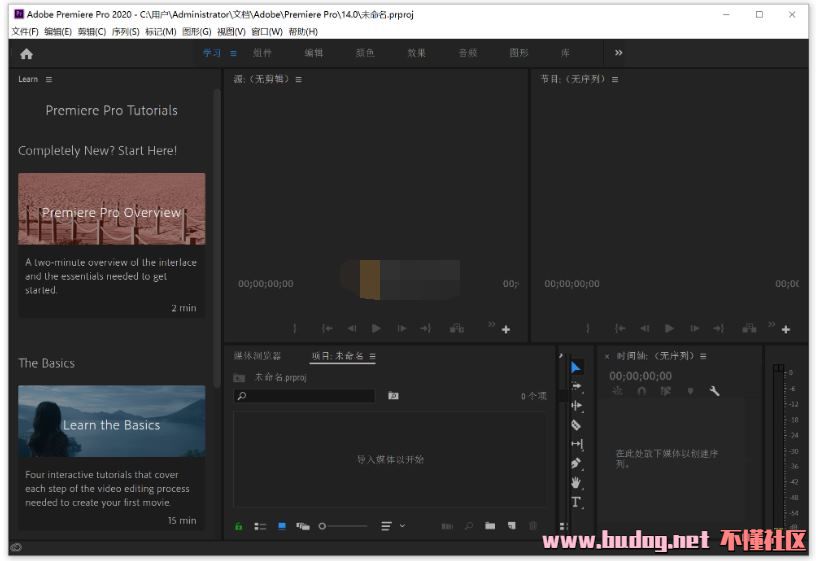The image size is (816, 561).
Task: Switch to the 编辑 workspace tab
Action: click(314, 53)
